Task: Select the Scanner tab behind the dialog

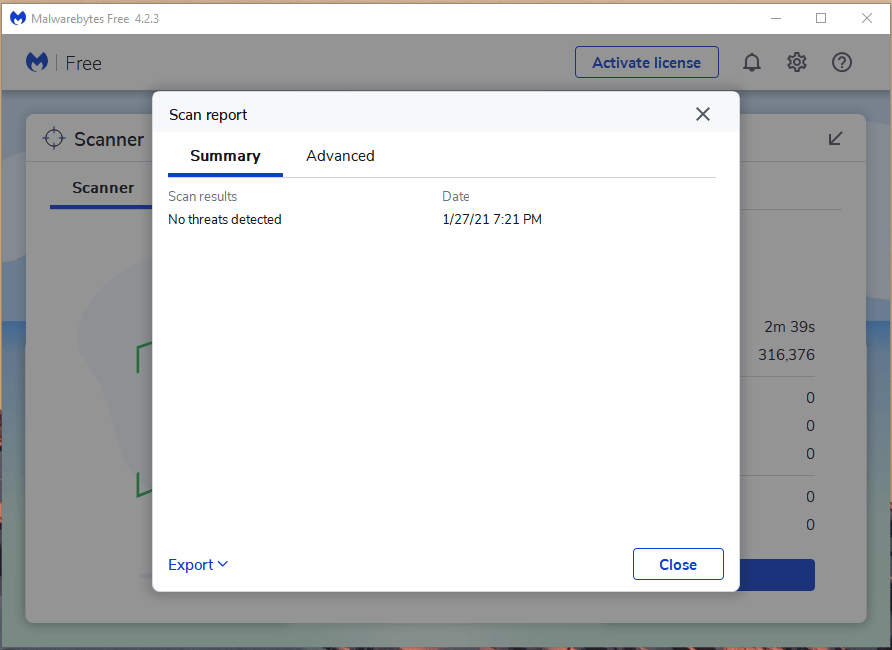Action: pos(103,188)
